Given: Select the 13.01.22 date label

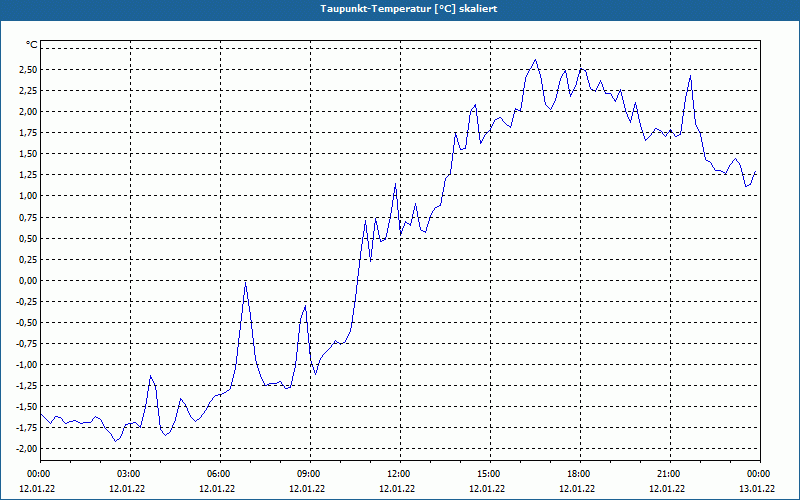Looking at the screenshot, I should (x=757, y=489).
